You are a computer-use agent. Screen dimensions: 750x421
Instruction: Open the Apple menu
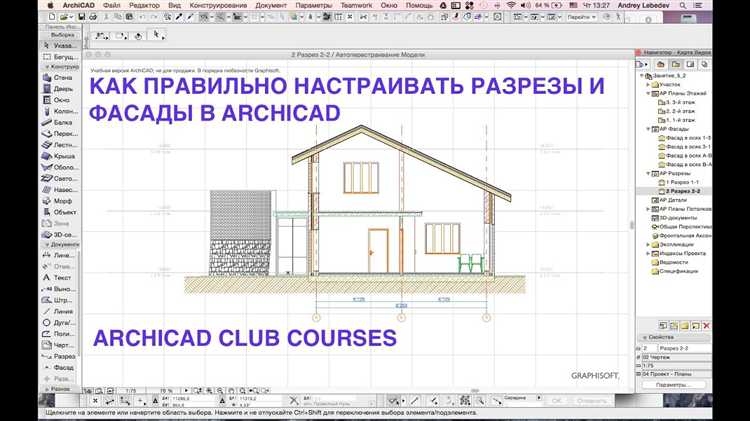[50, 5]
